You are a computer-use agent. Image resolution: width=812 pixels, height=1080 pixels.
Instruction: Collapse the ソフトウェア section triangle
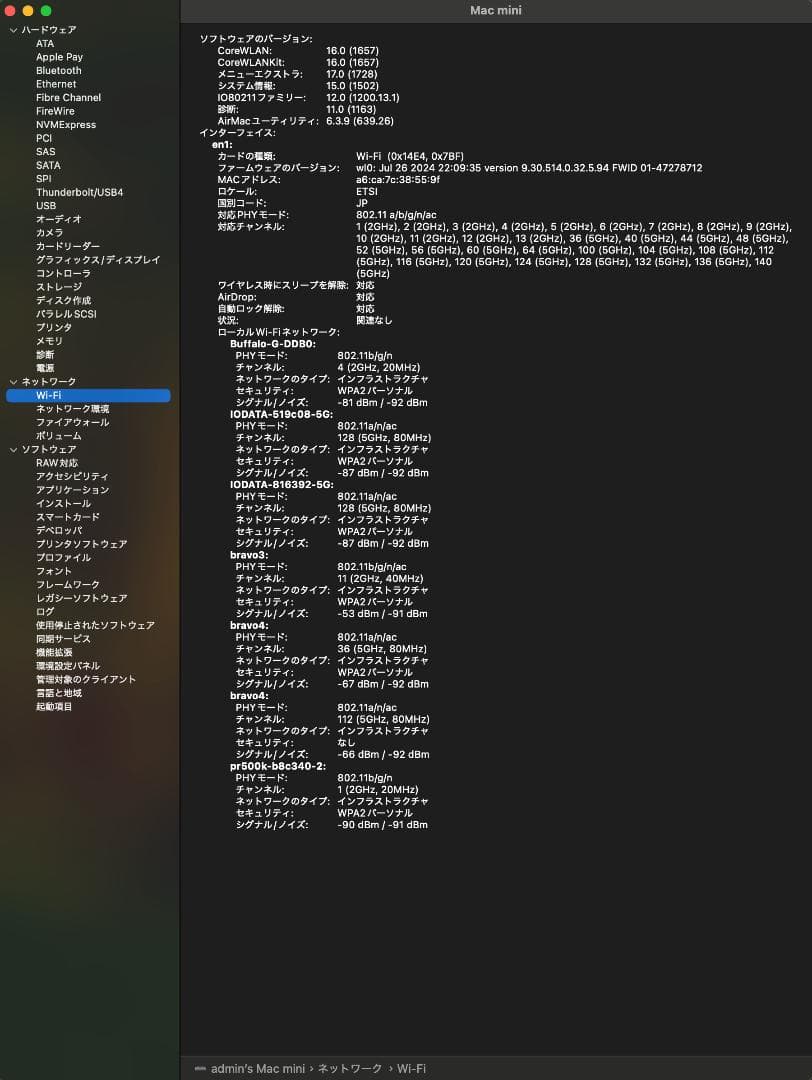(13, 450)
